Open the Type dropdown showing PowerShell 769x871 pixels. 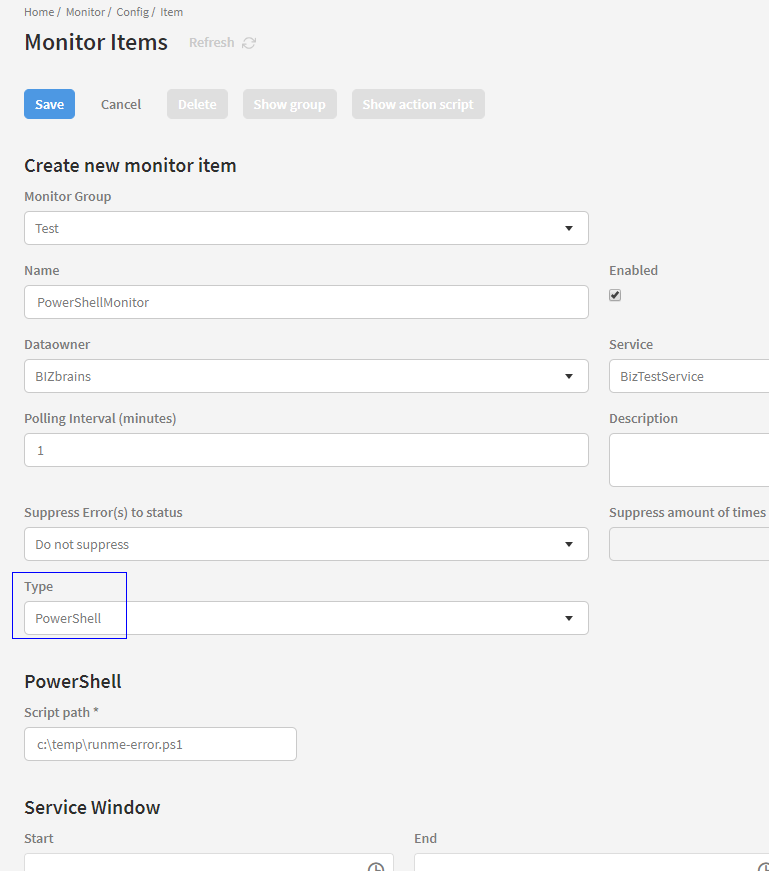click(306, 618)
